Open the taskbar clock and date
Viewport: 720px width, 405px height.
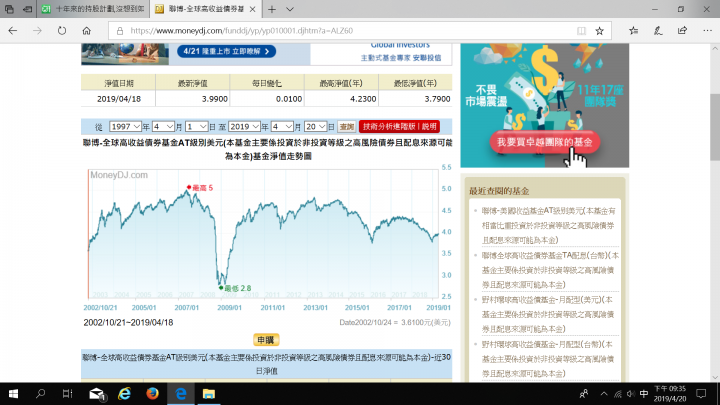coord(670,394)
